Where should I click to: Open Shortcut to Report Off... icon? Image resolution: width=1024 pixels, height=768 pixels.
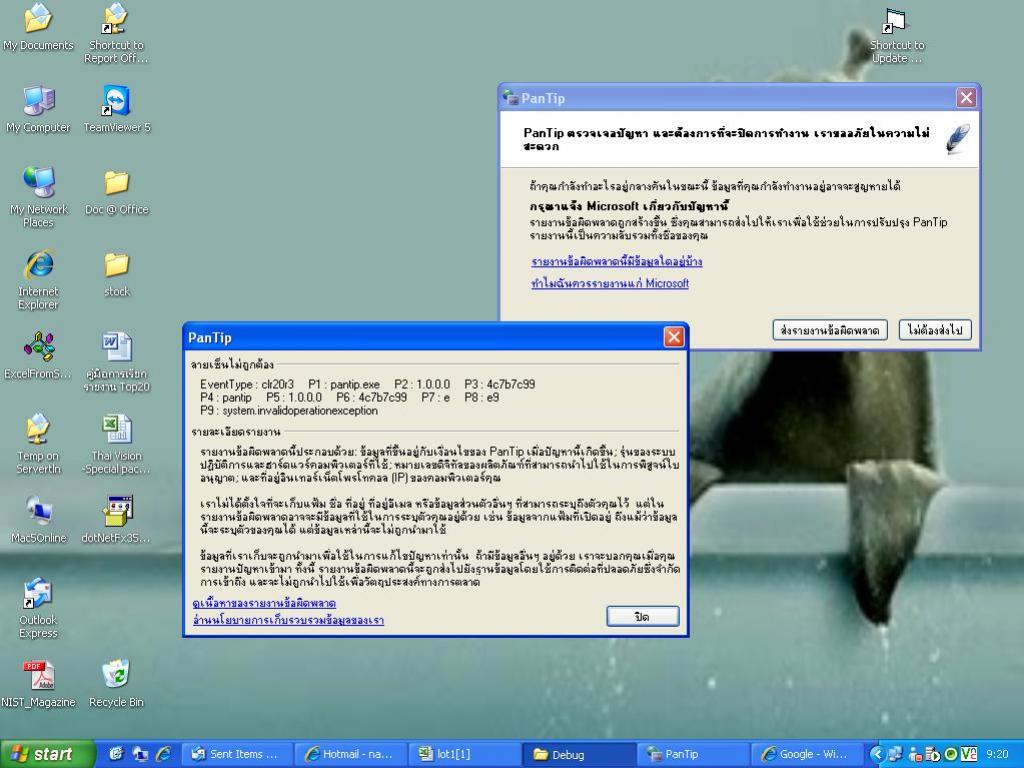click(116, 33)
